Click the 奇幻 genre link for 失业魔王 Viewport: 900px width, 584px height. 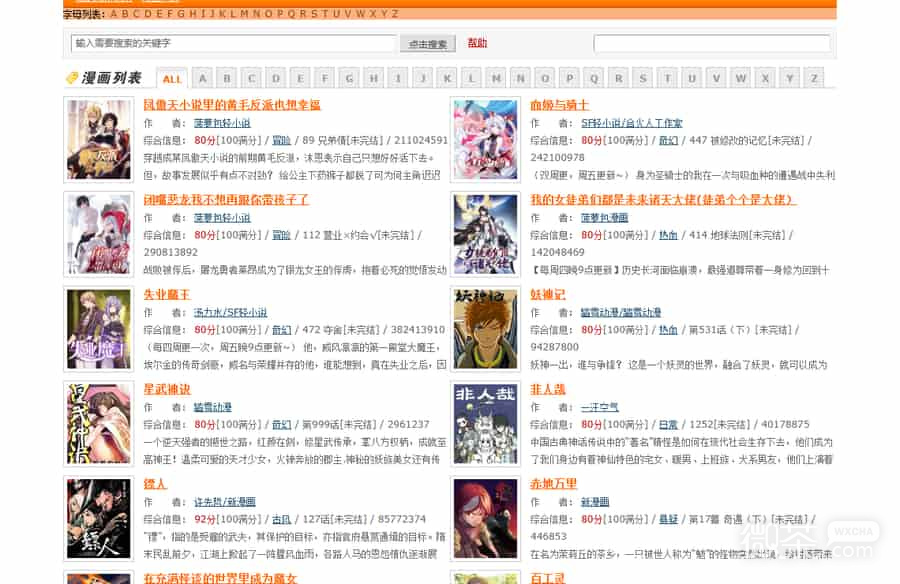click(x=281, y=330)
